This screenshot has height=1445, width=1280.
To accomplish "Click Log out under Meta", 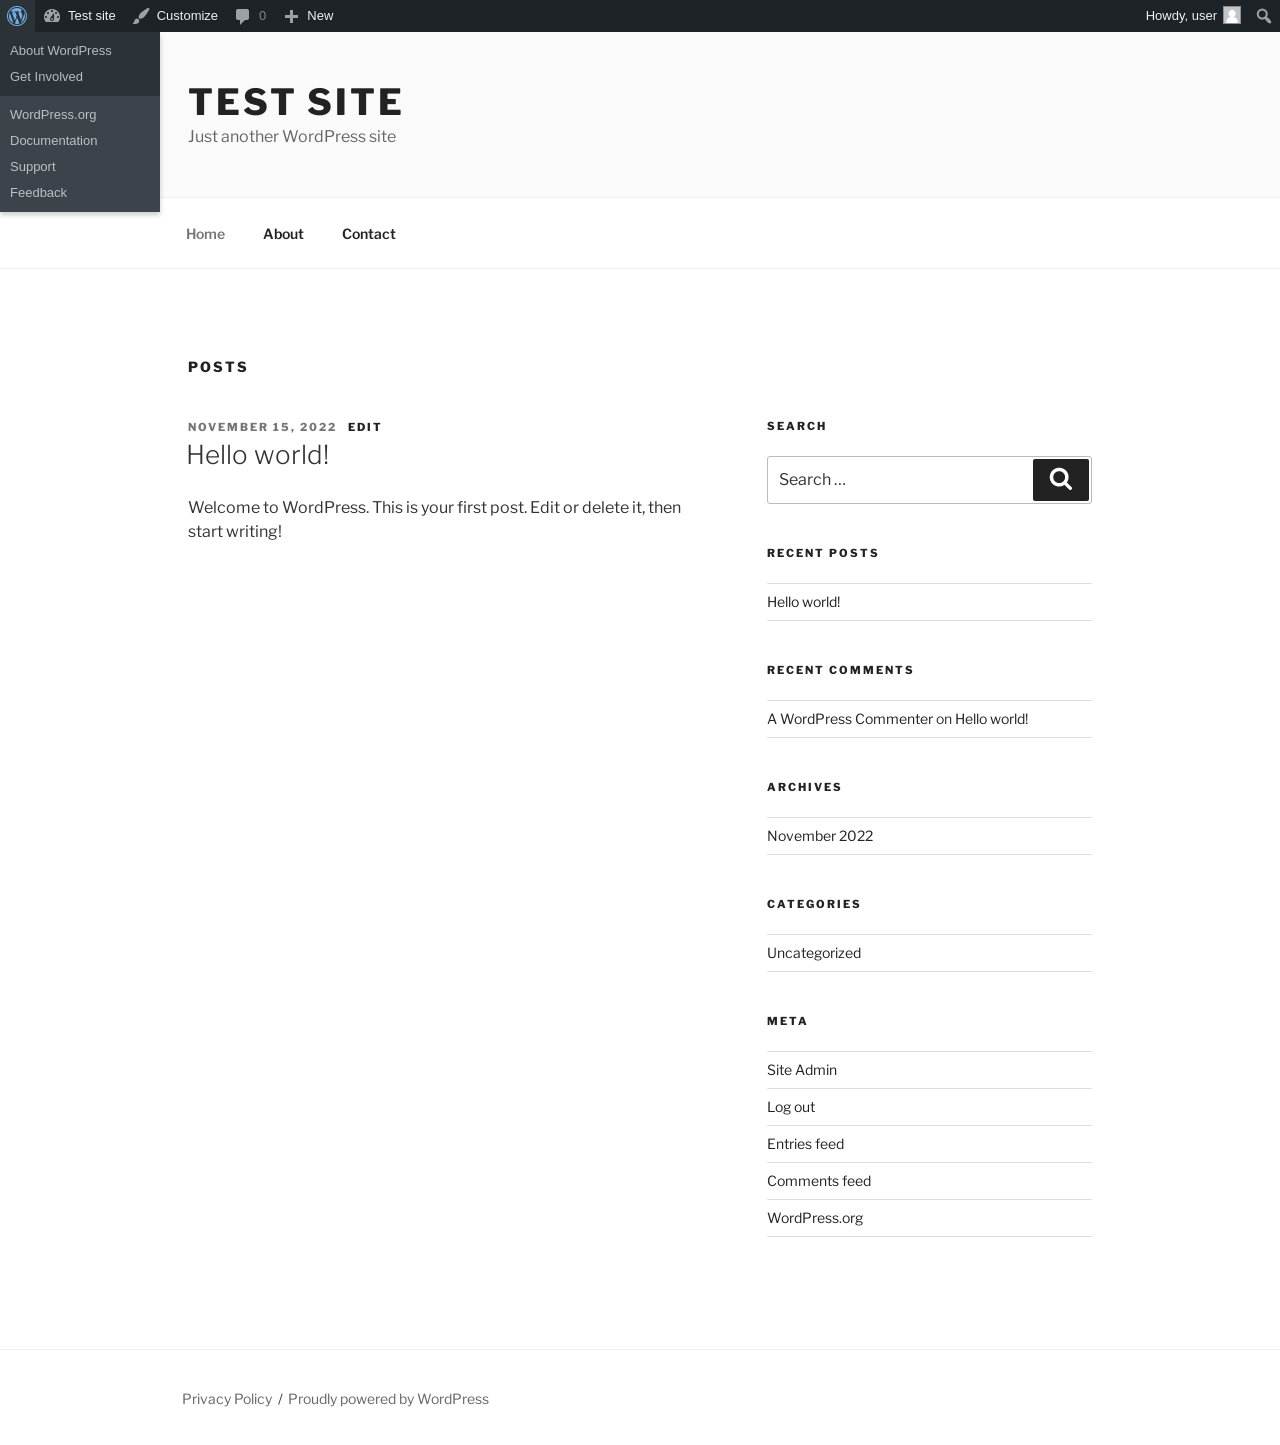I will tap(791, 1107).
